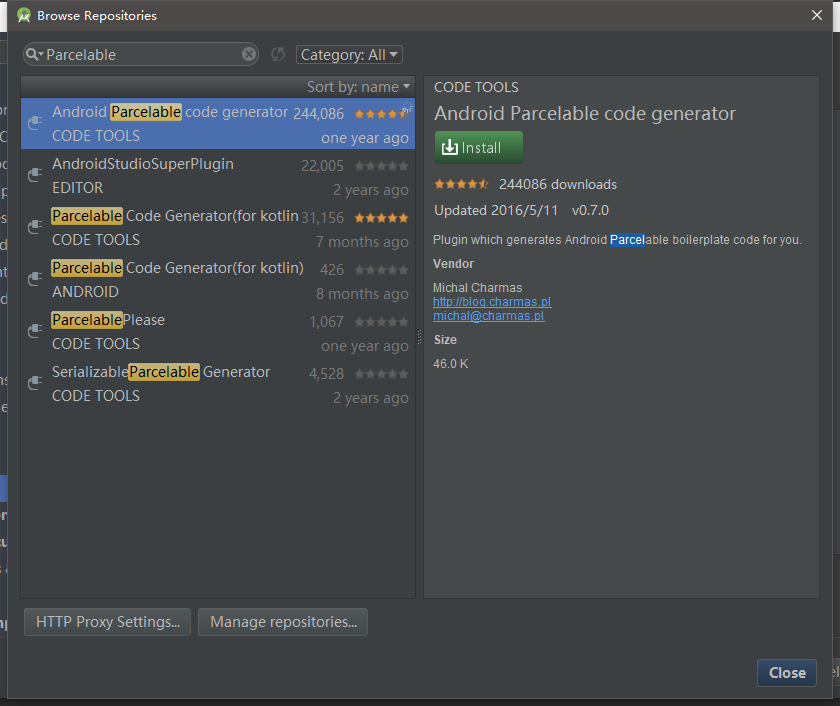
Task: Open the blog.charmas.pl link
Action: (491, 301)
